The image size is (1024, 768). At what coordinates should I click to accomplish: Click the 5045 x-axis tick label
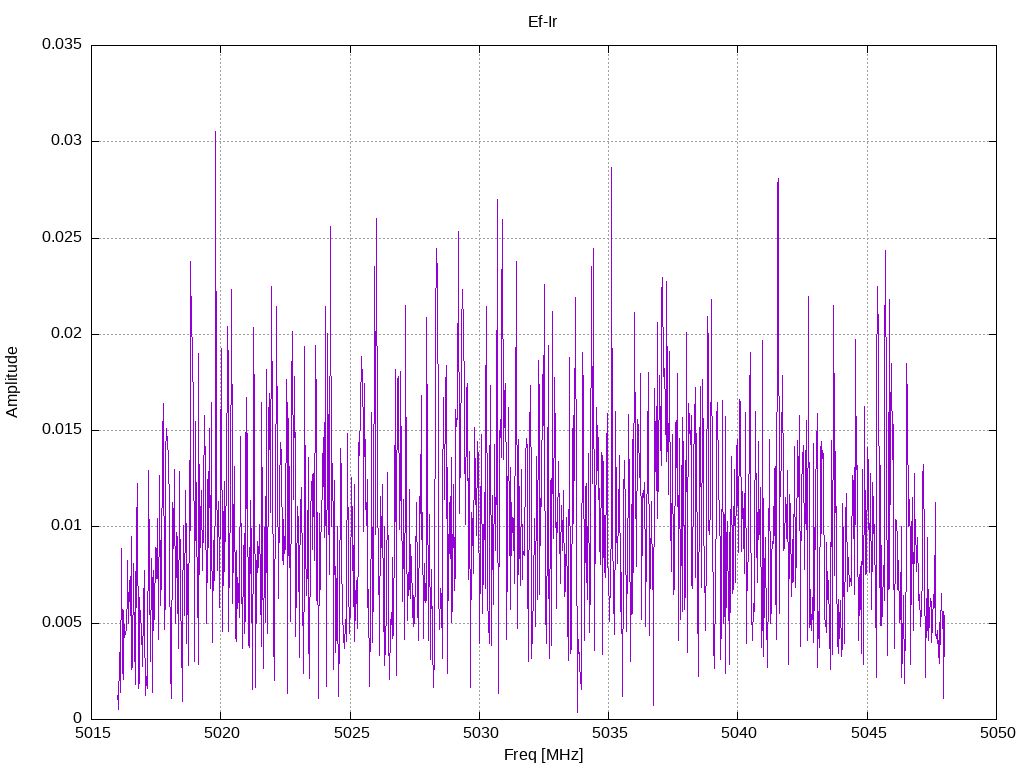point(869,733)
